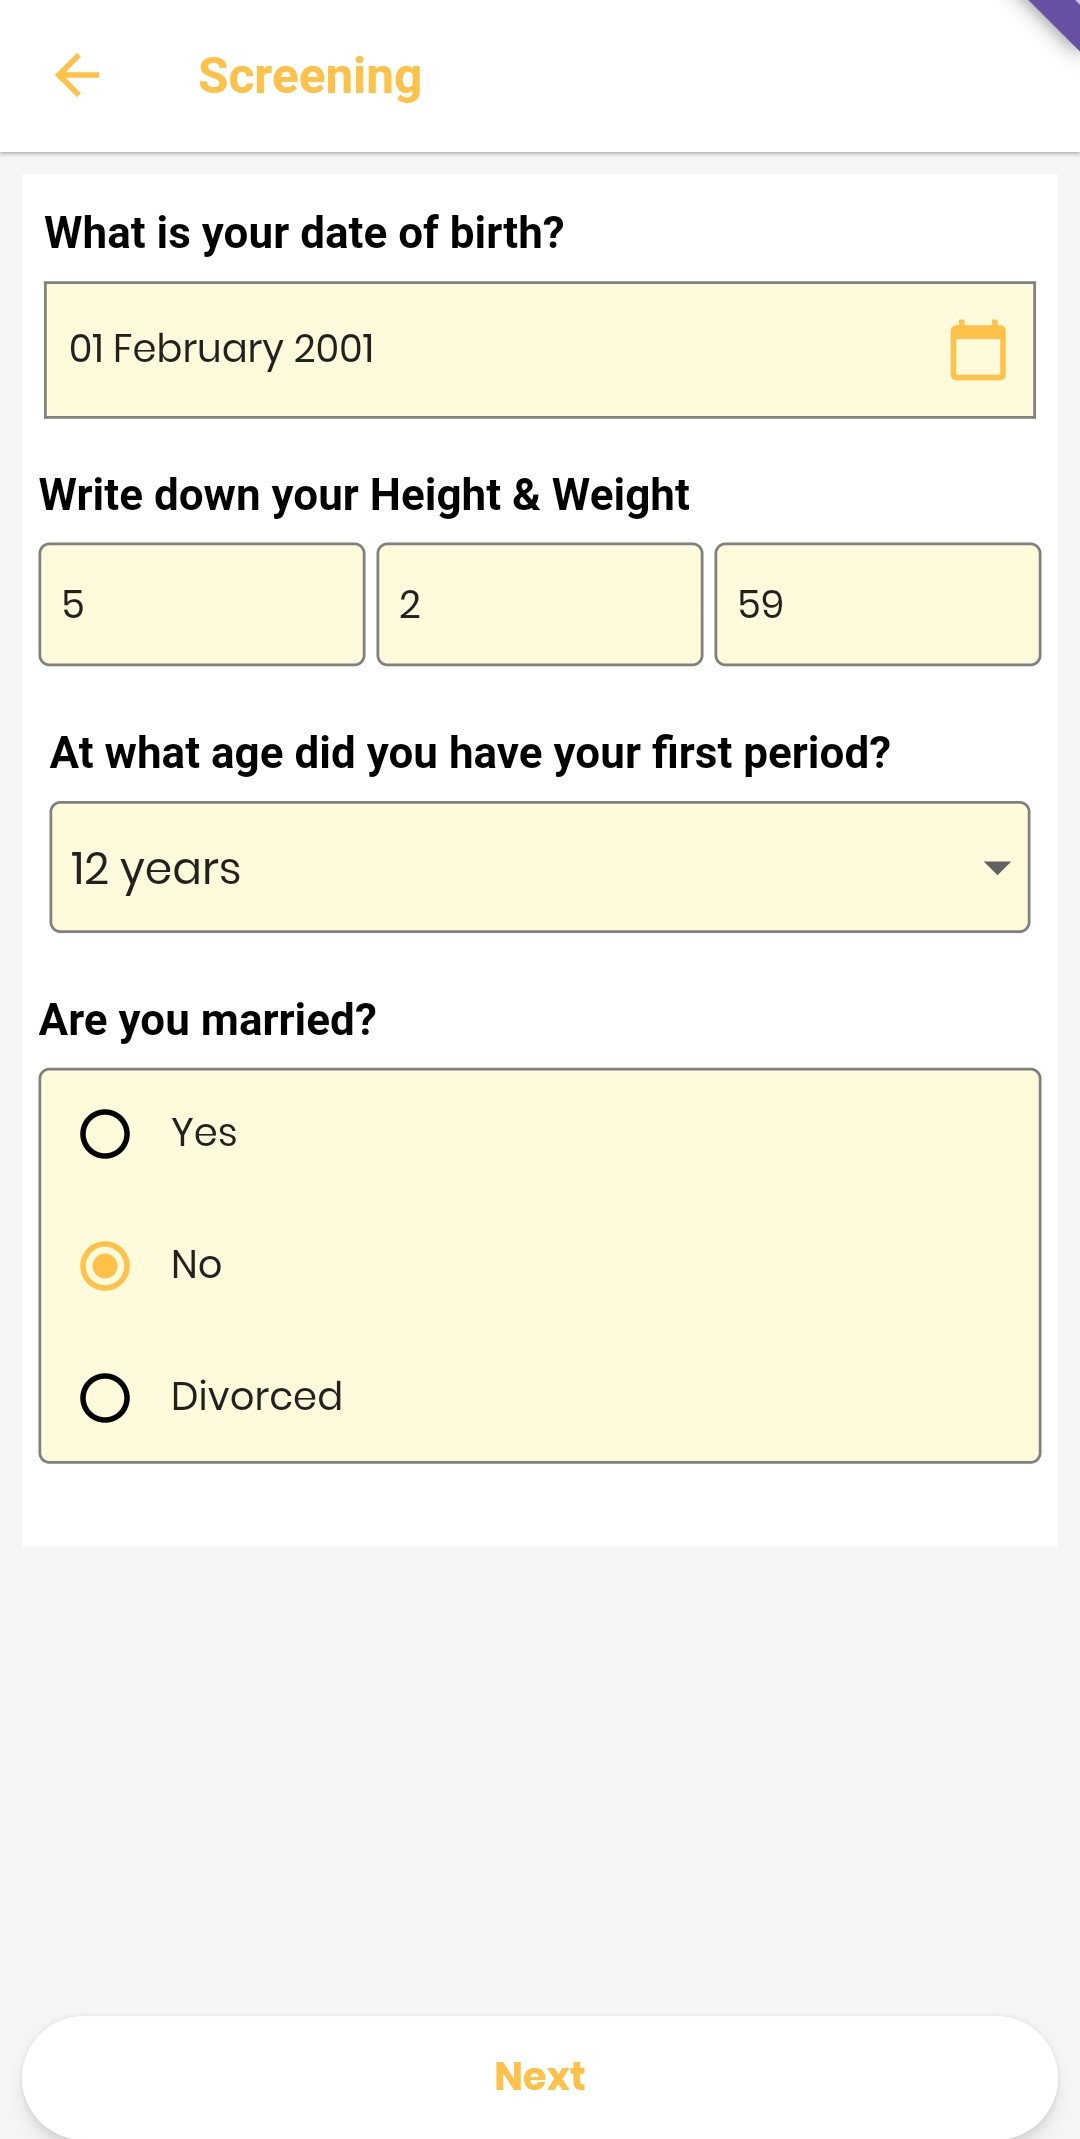Click the Screening page title

coord(310,77)
